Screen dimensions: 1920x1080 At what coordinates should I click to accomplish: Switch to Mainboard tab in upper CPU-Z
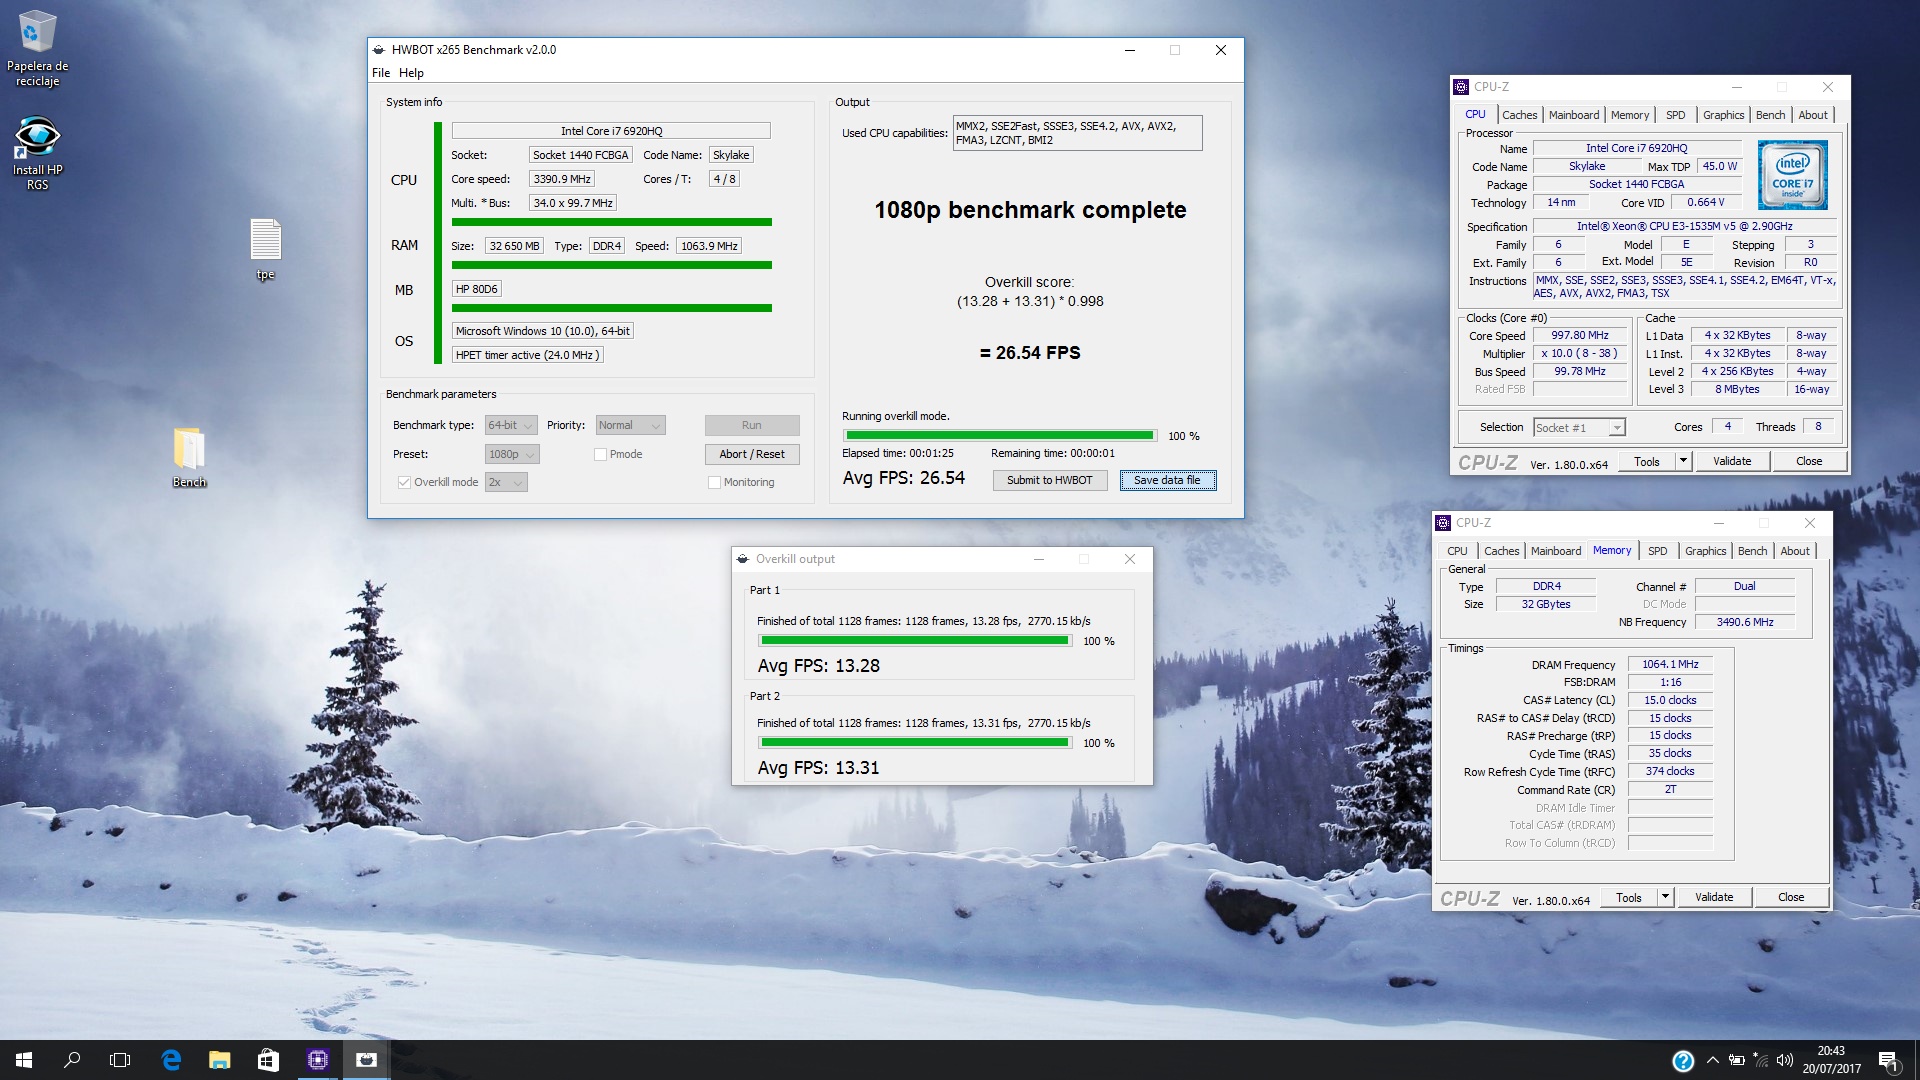(1574, 115)
